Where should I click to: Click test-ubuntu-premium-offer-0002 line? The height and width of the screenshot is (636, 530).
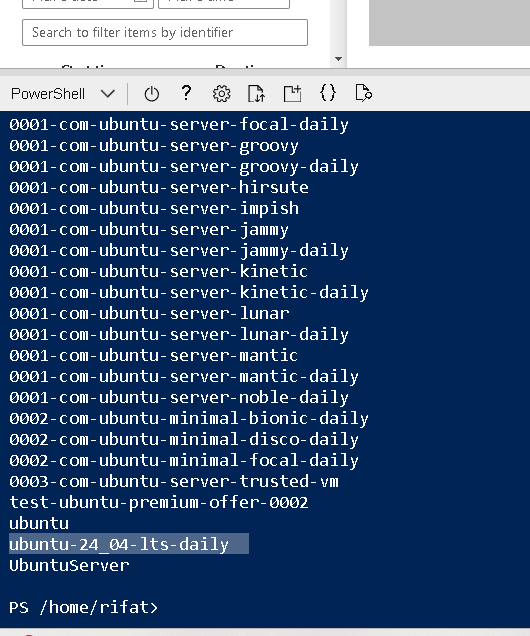point(159,502)
